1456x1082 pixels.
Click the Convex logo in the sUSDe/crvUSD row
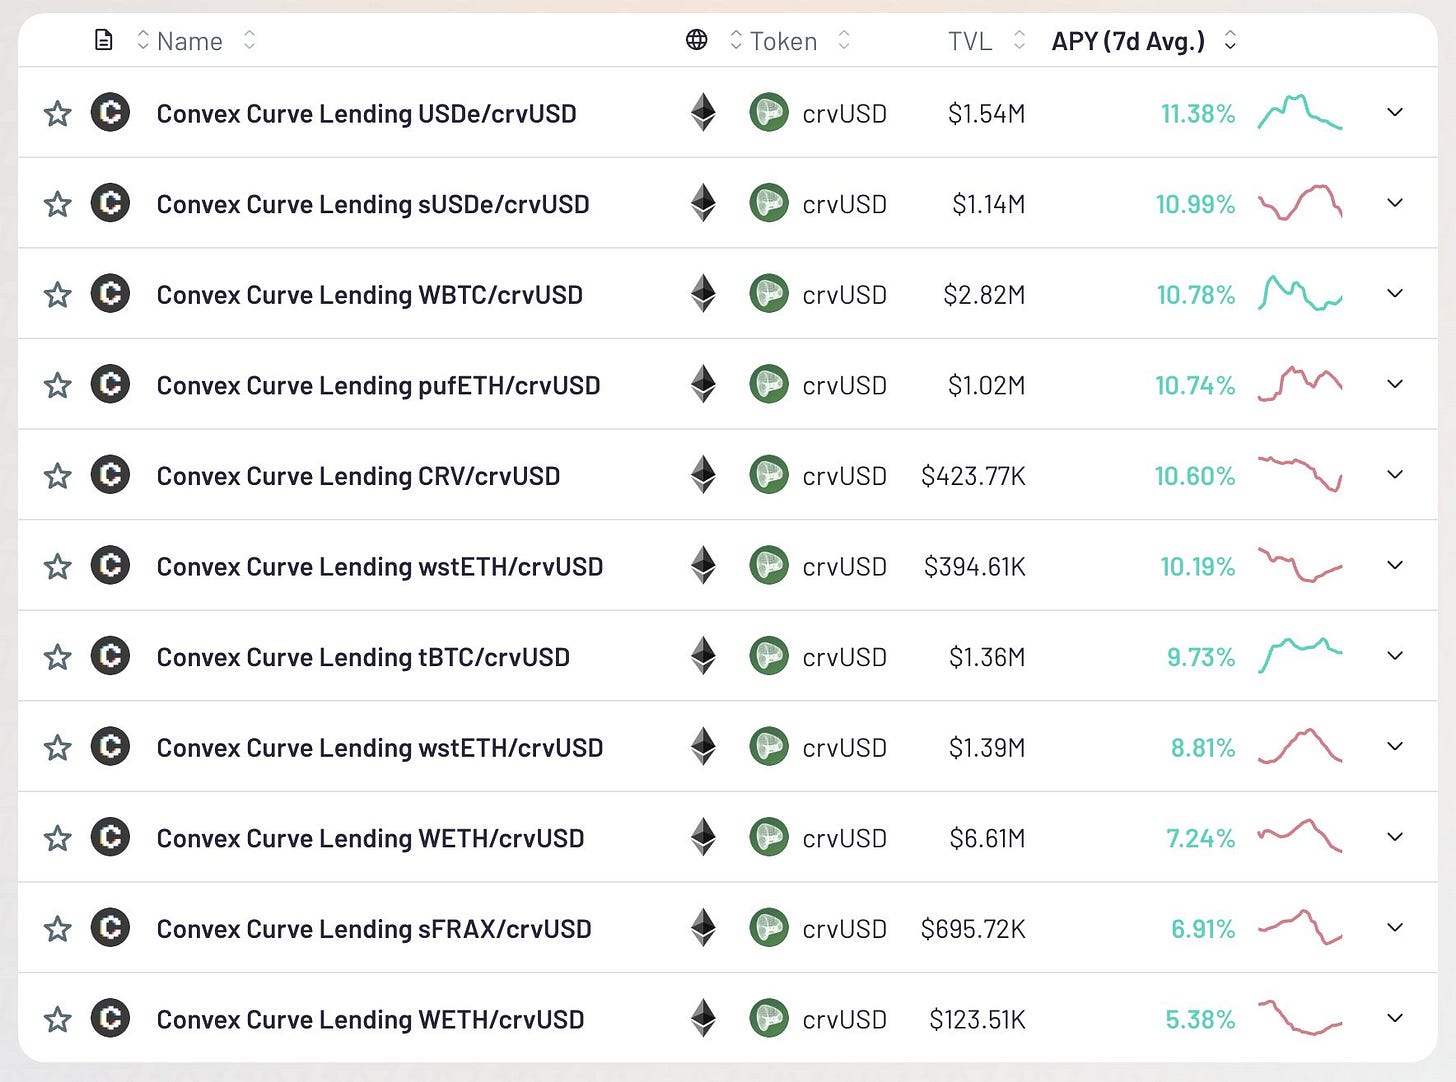point(110,203)
